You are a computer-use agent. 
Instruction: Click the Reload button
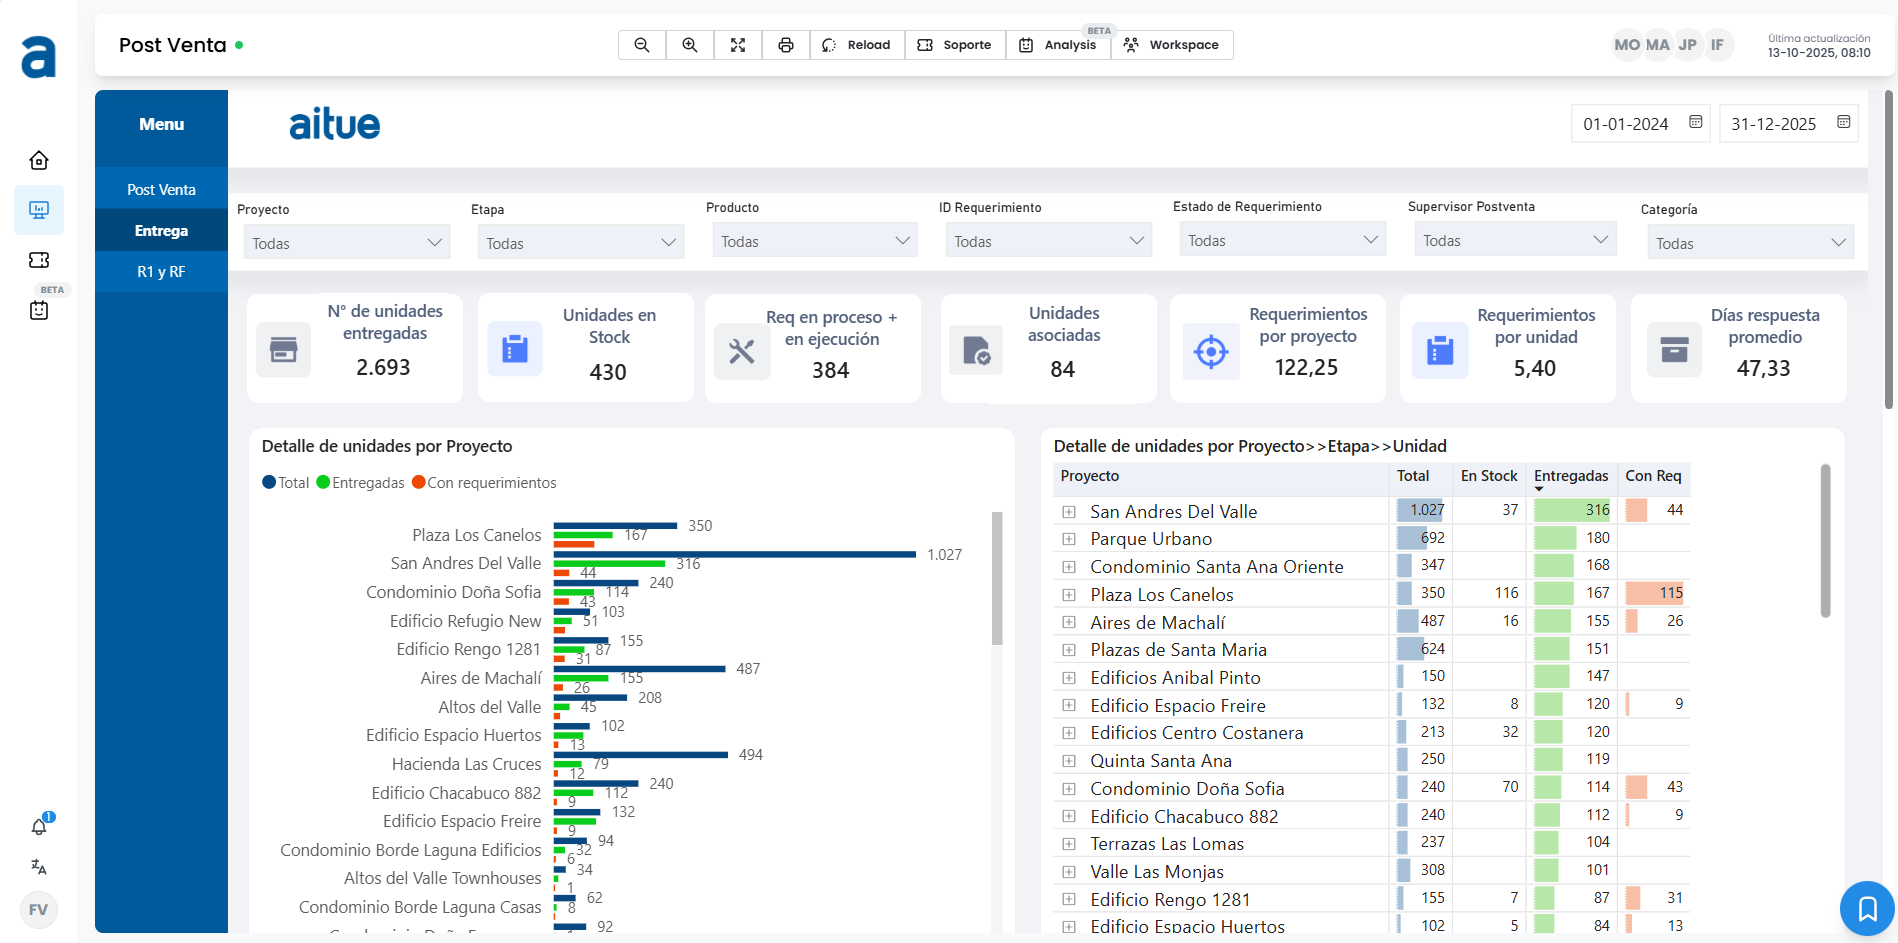tap(857, 45)
